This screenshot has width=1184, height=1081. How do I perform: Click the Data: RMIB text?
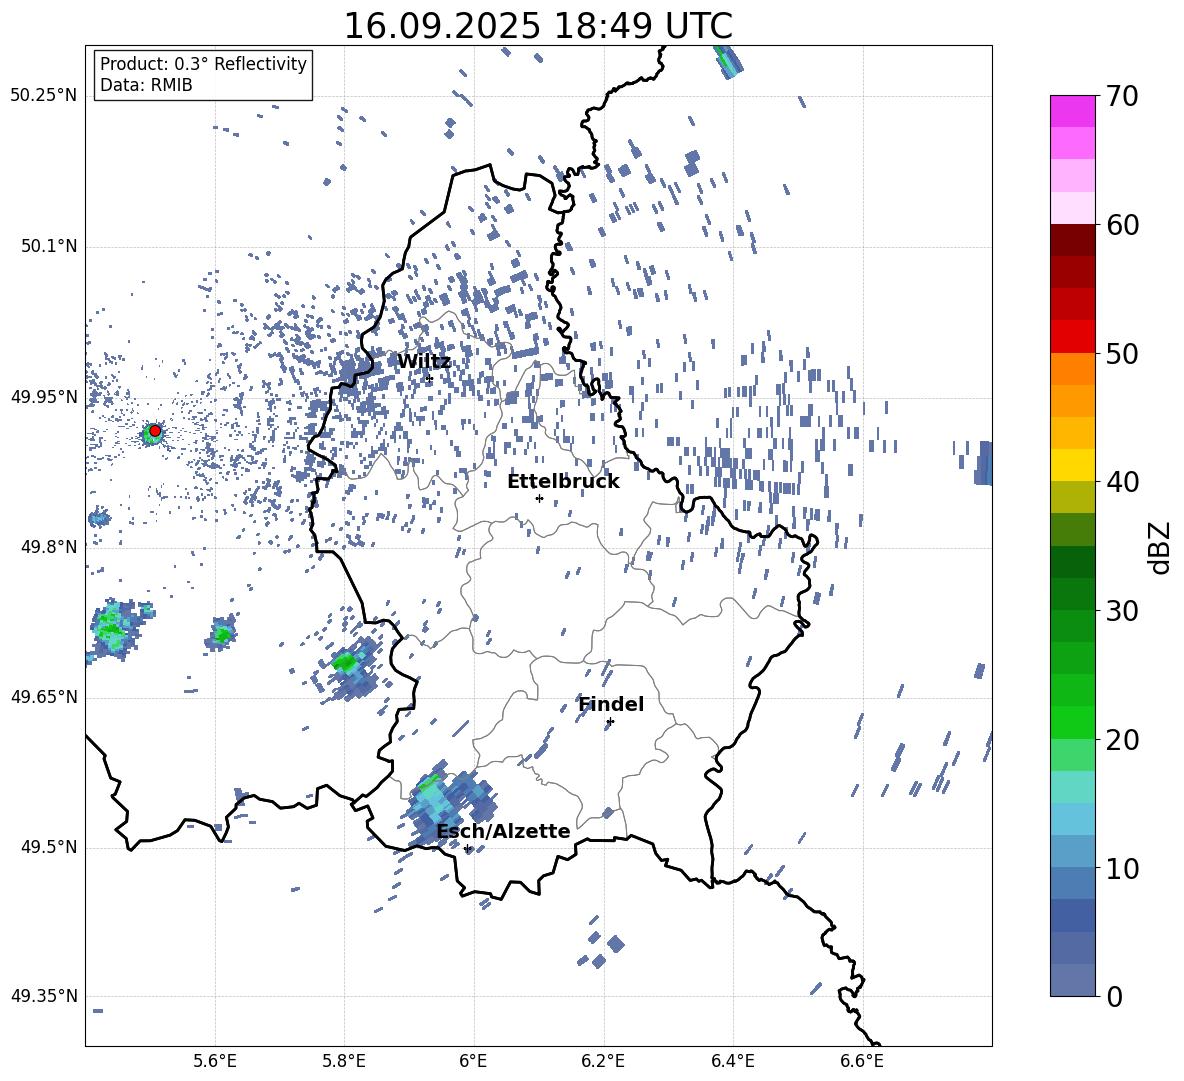[x=146, y=85]
